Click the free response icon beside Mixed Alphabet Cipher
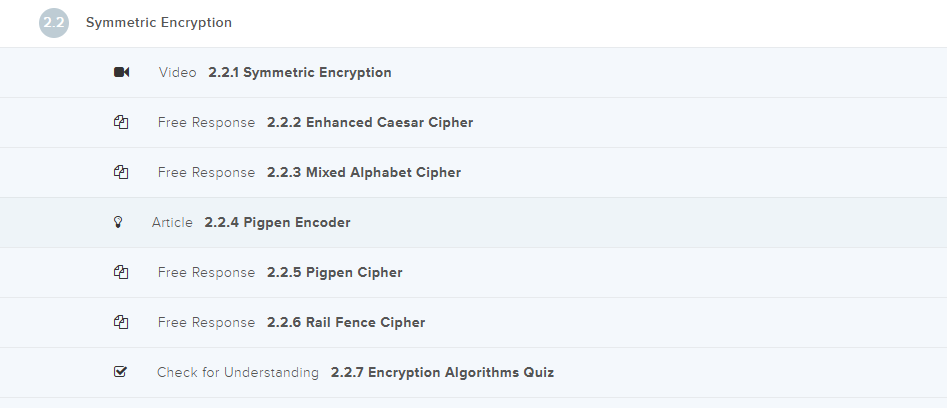 [121, 172]
